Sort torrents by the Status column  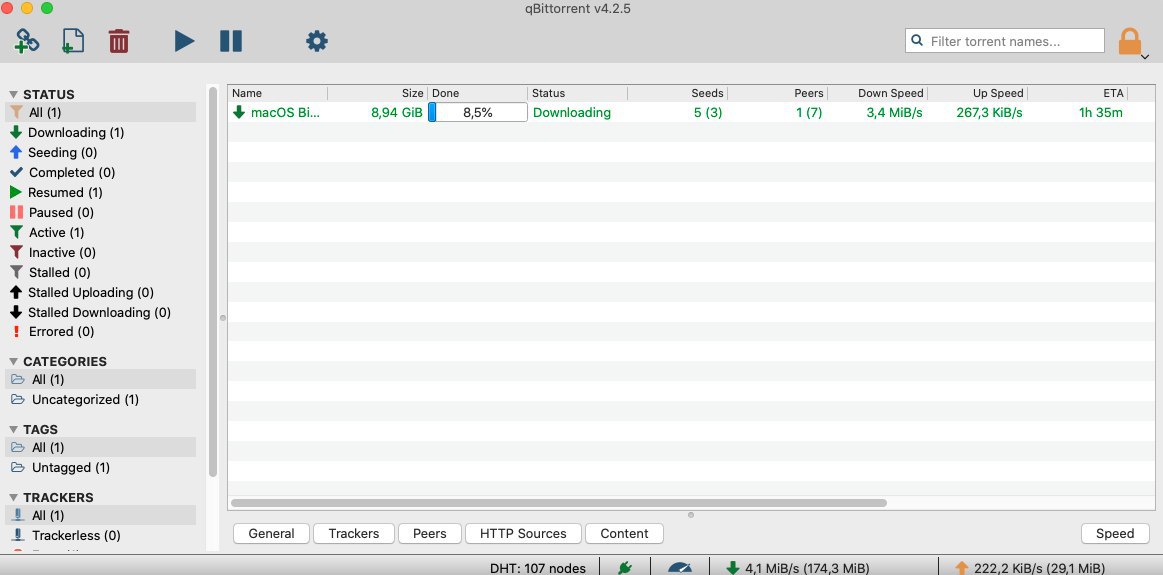[x=578, y=93]
